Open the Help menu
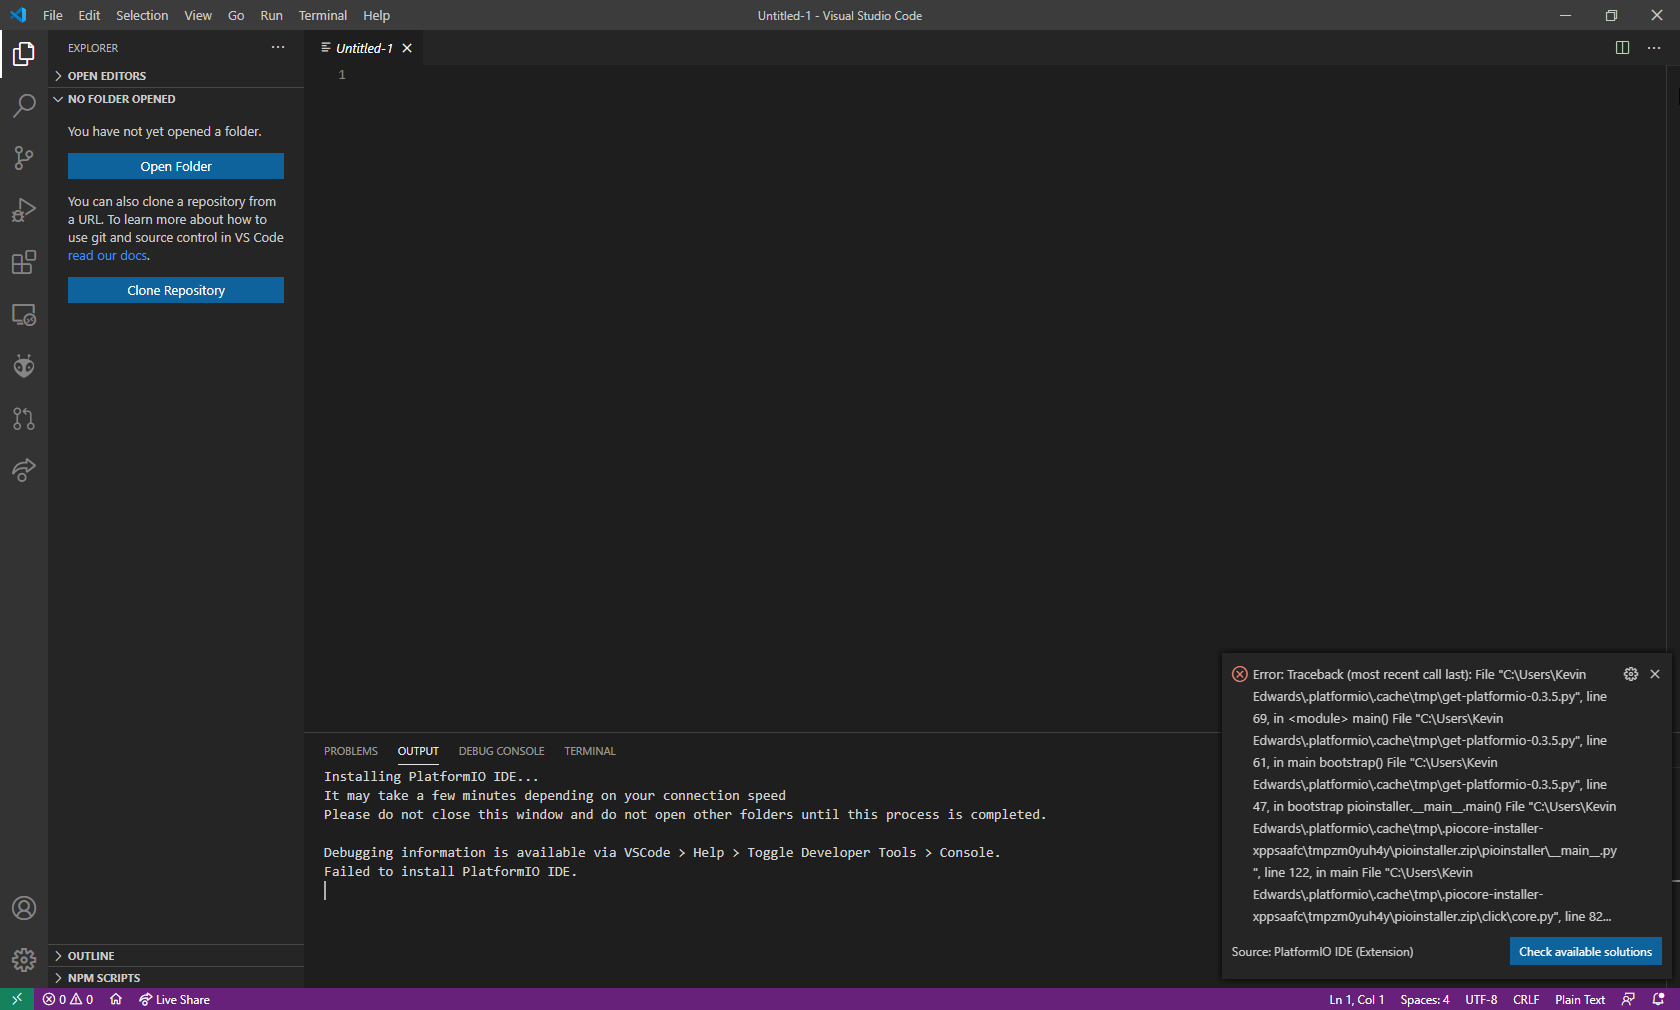 click(x=376, y=15)
